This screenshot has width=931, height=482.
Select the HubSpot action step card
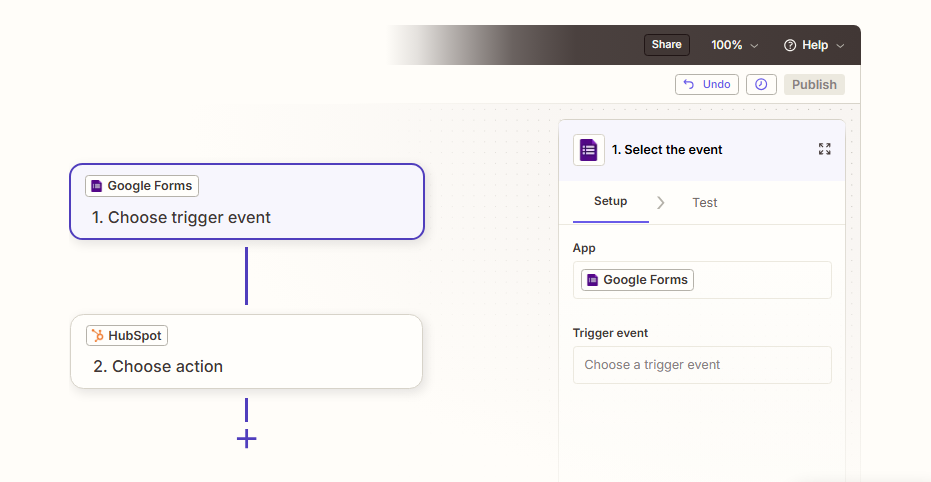(246, 351)
